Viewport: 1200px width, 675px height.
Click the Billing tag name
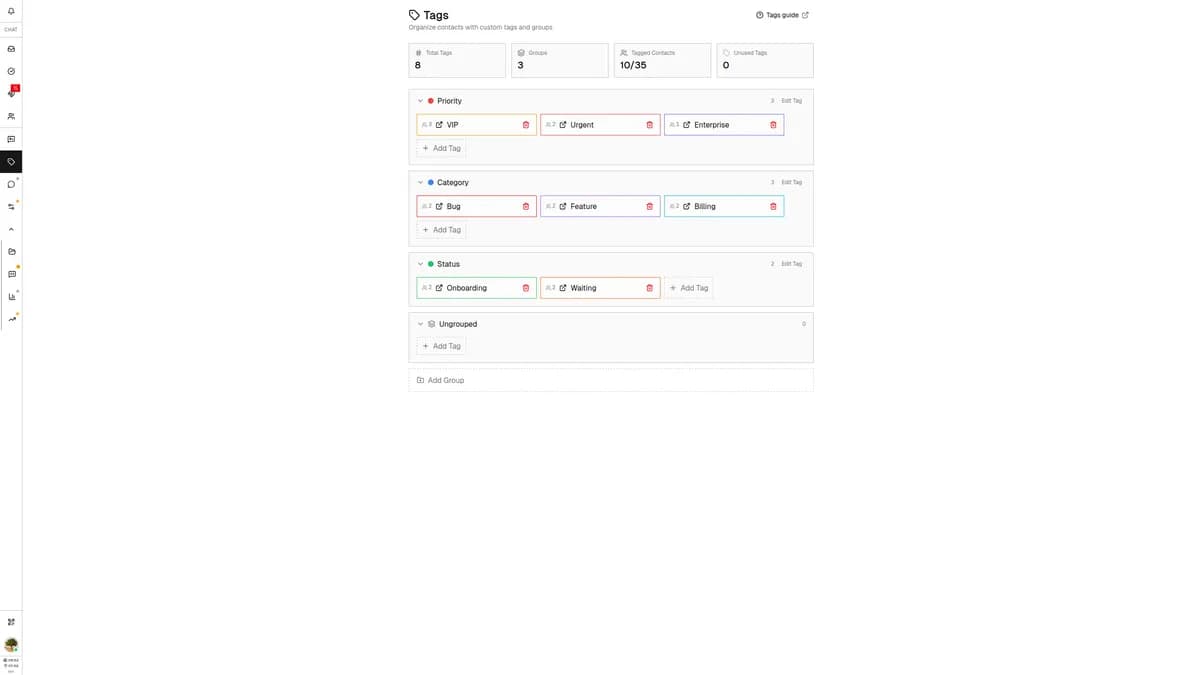(705, 206)
